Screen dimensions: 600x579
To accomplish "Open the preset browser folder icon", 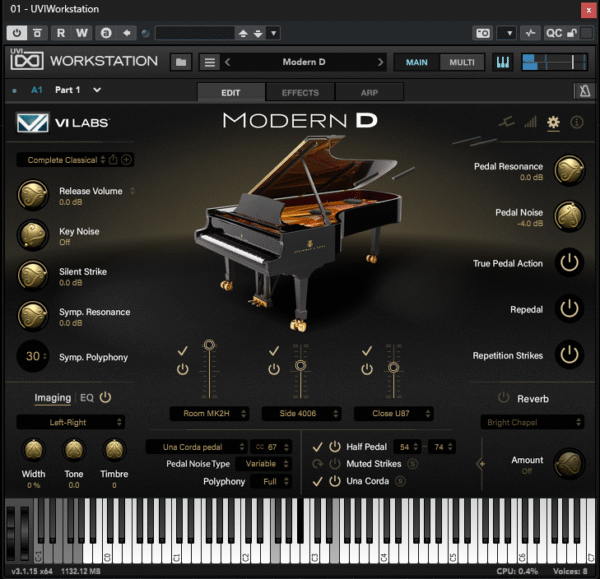I will [x=181, y=62].
